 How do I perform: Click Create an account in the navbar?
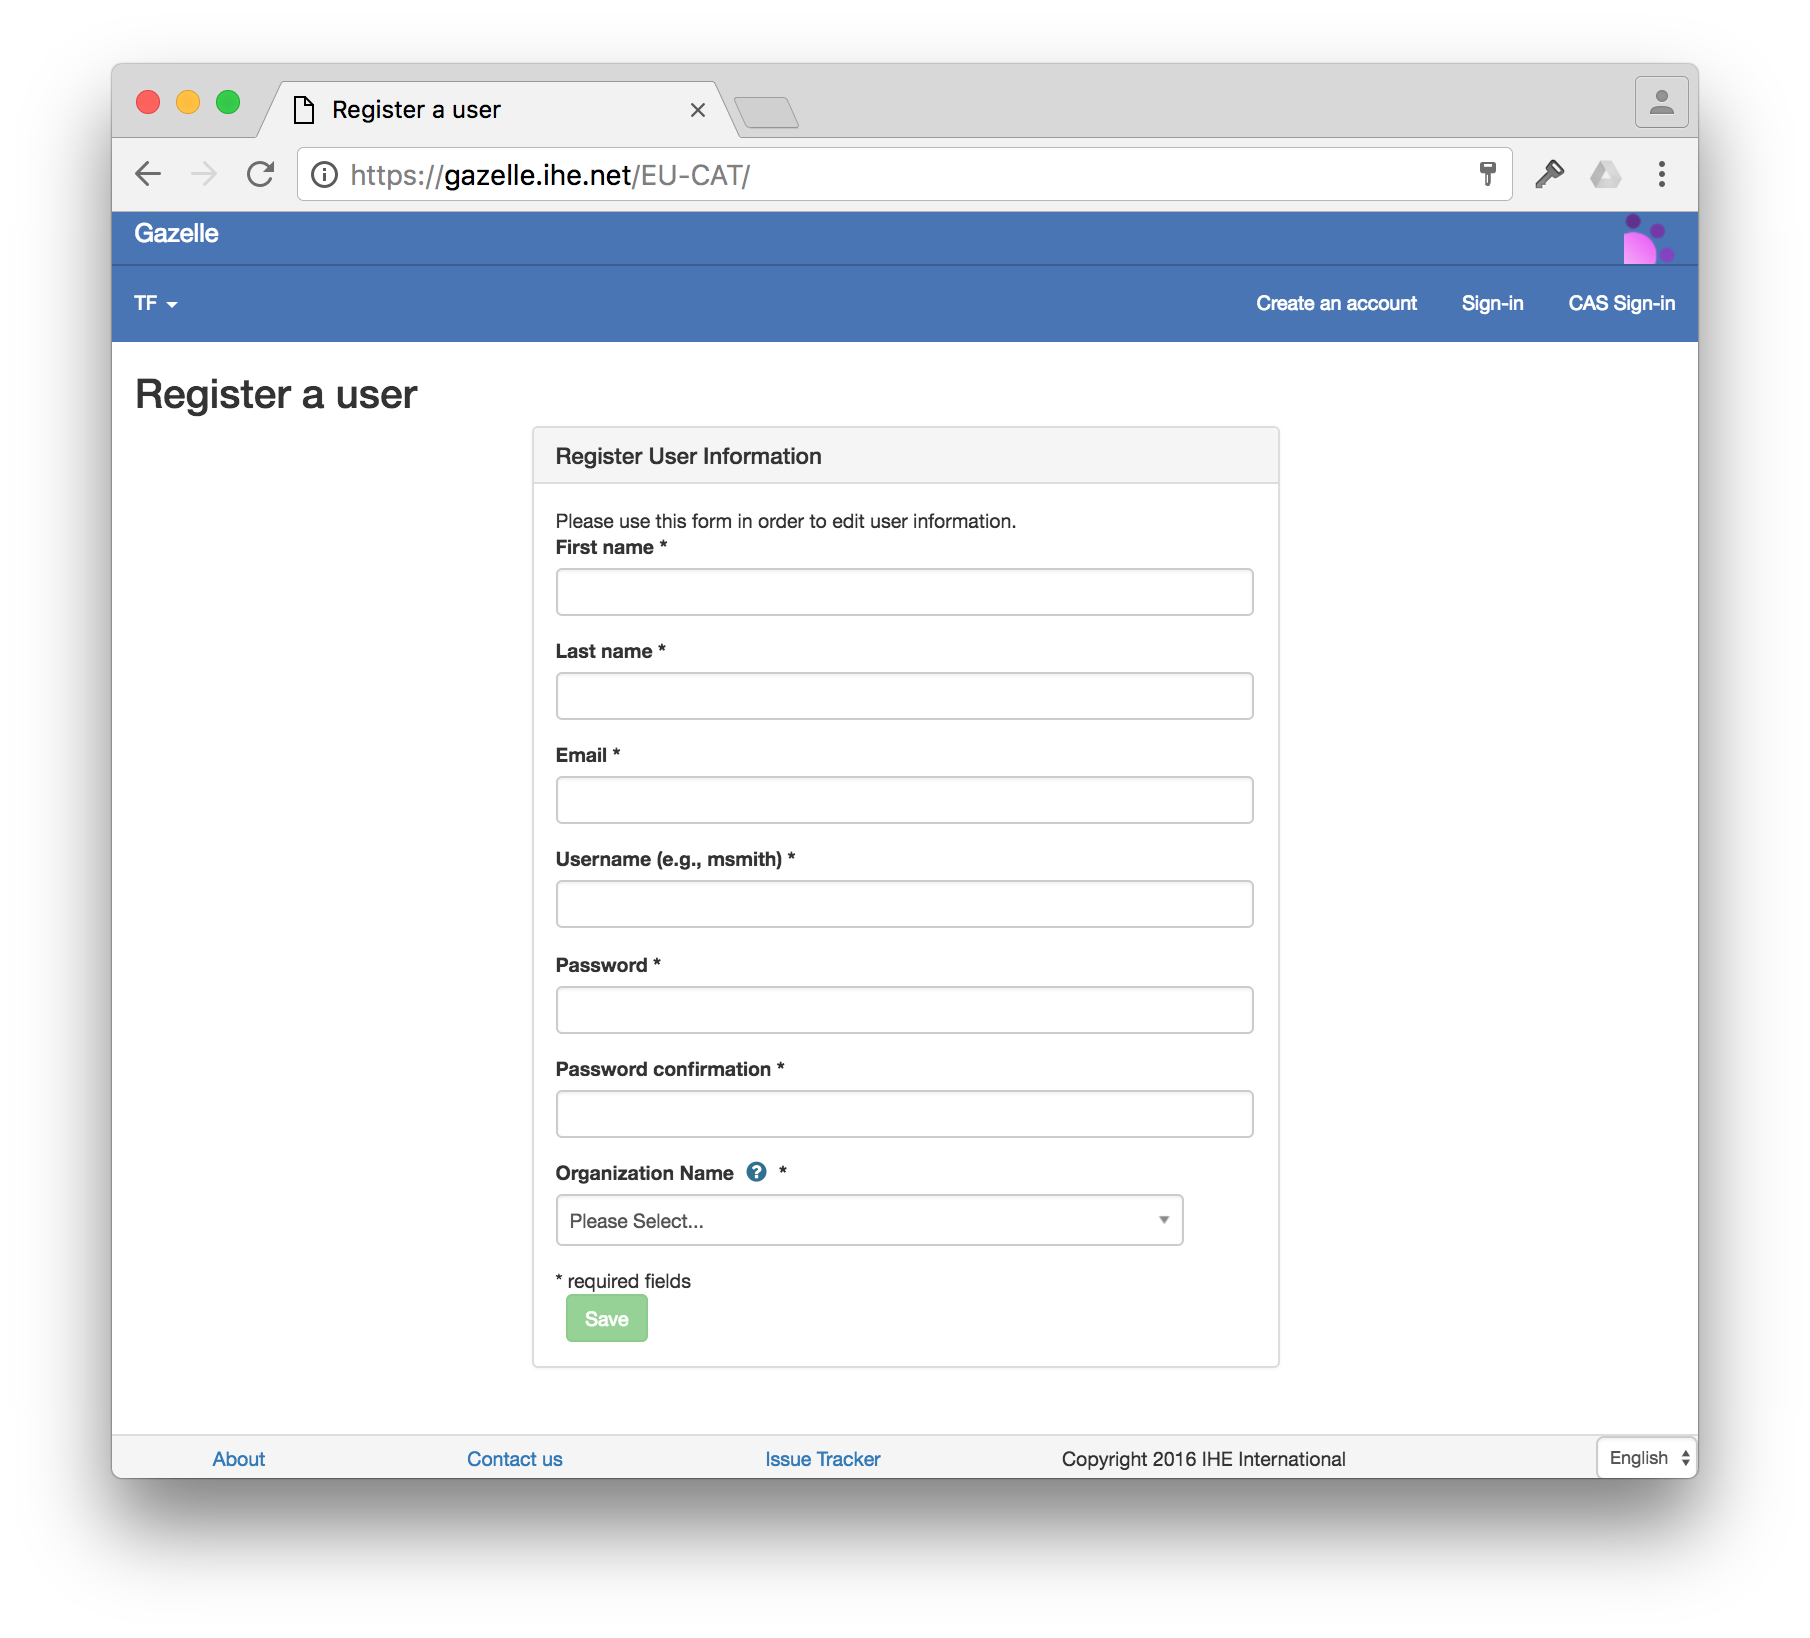[1336, 303]
